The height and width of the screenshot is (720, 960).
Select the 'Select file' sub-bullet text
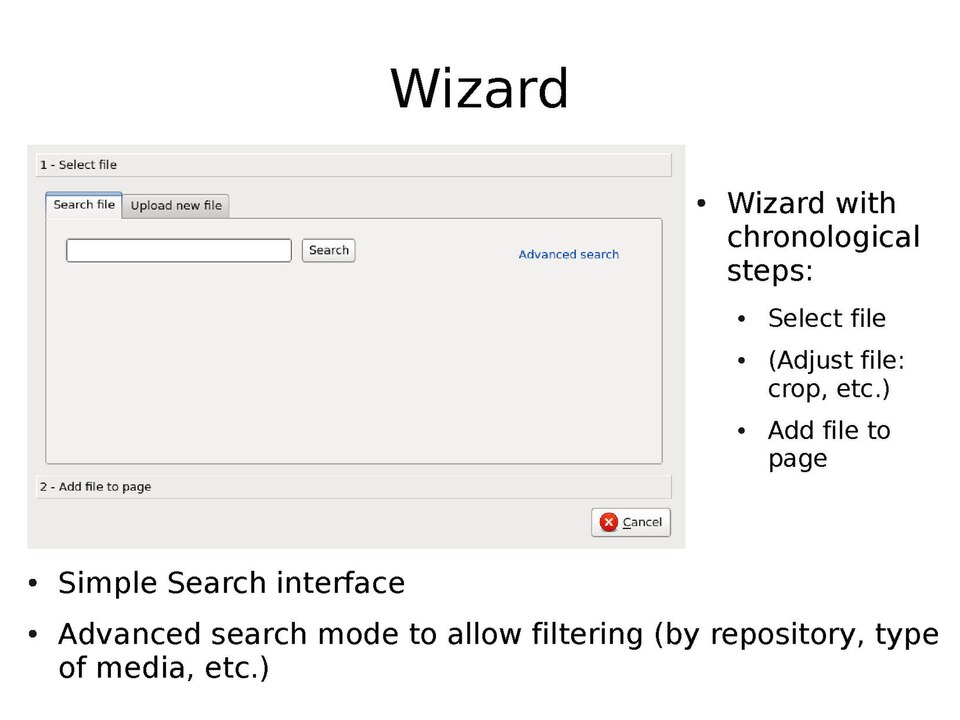pos(826,318)
